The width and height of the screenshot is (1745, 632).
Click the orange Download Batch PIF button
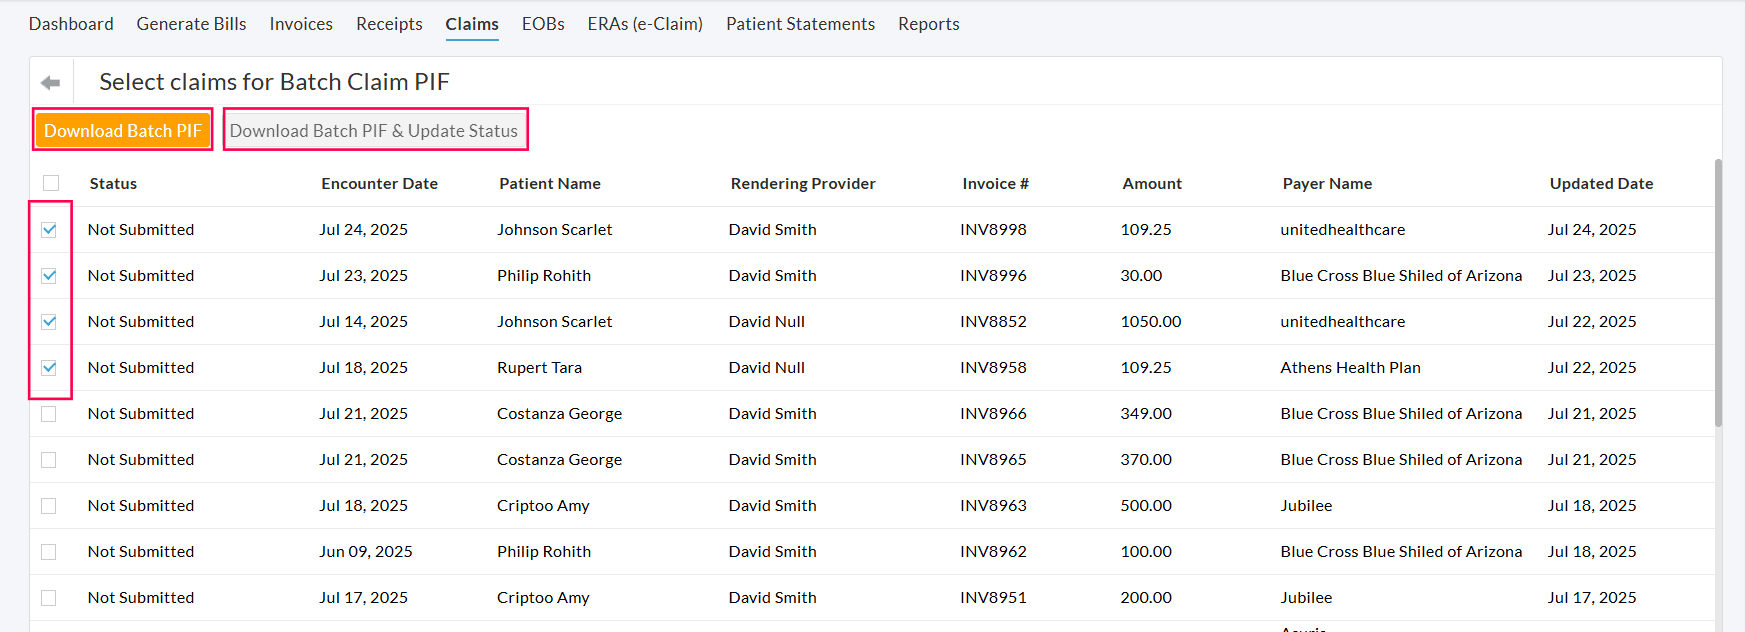click(x=122, y=131)
